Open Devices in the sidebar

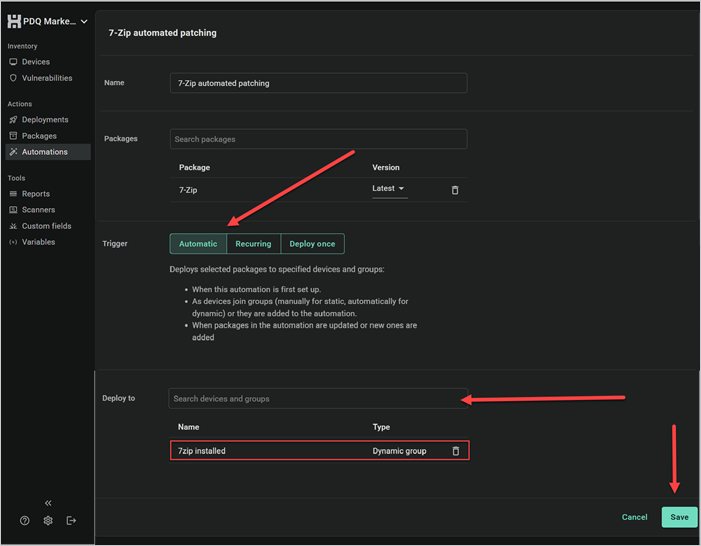click(35, 62)
